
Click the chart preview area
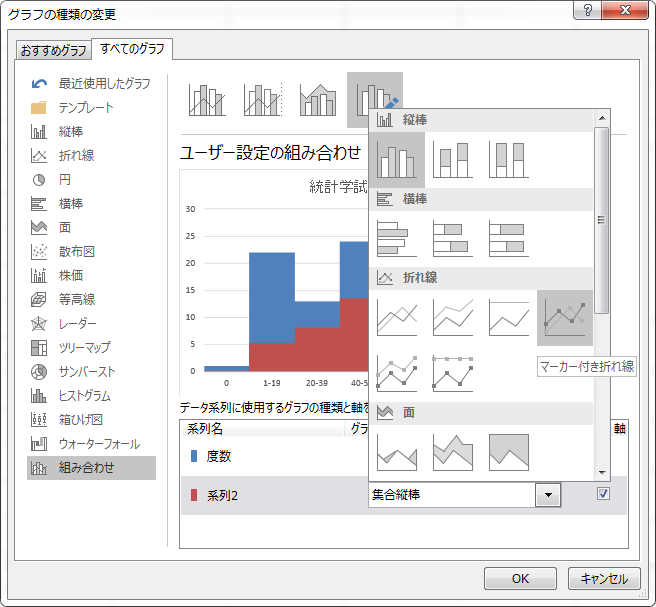point(274,282)
